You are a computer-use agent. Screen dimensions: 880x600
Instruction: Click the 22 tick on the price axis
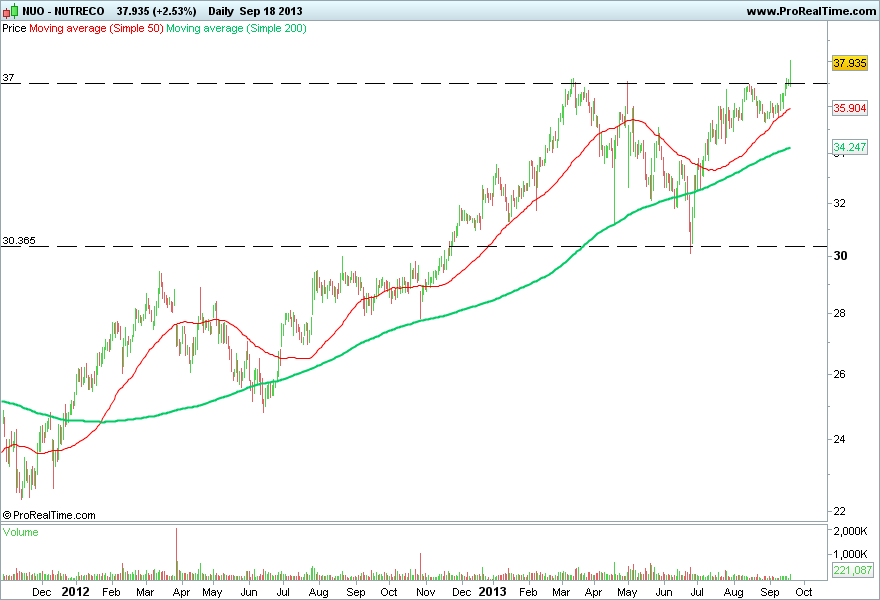pos(840,511)
